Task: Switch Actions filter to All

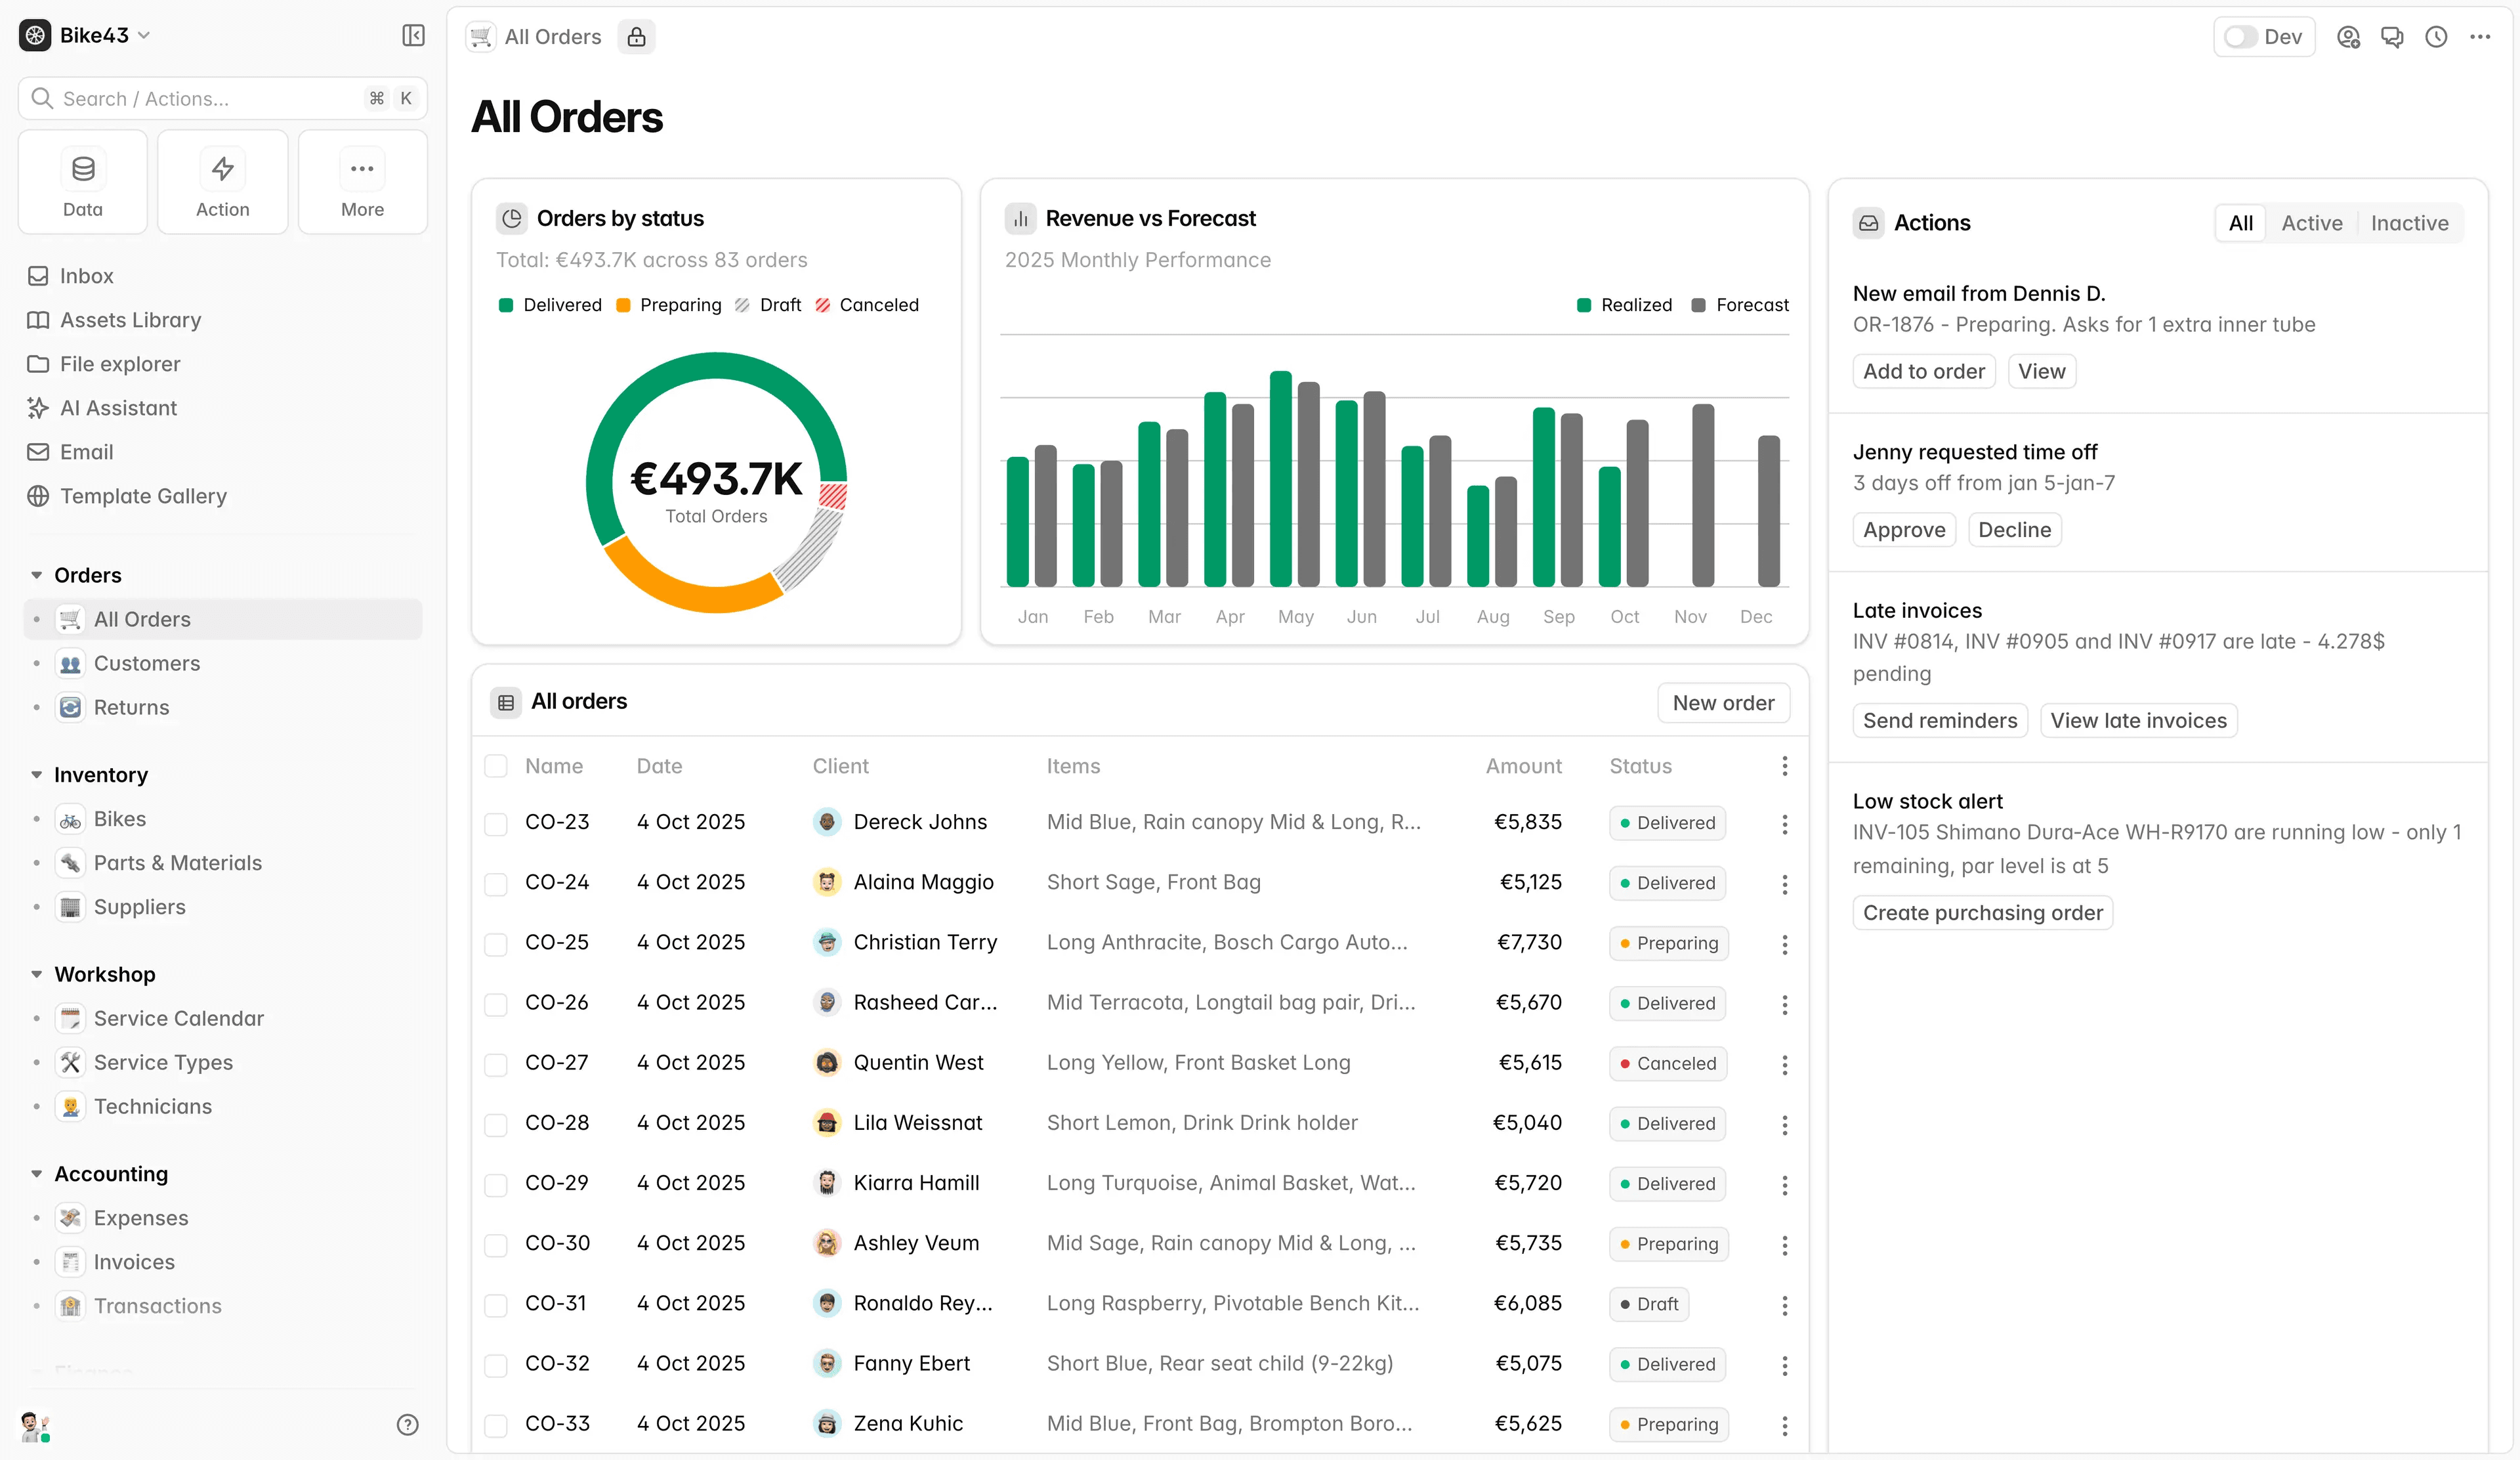Action: click(2240, 223)
